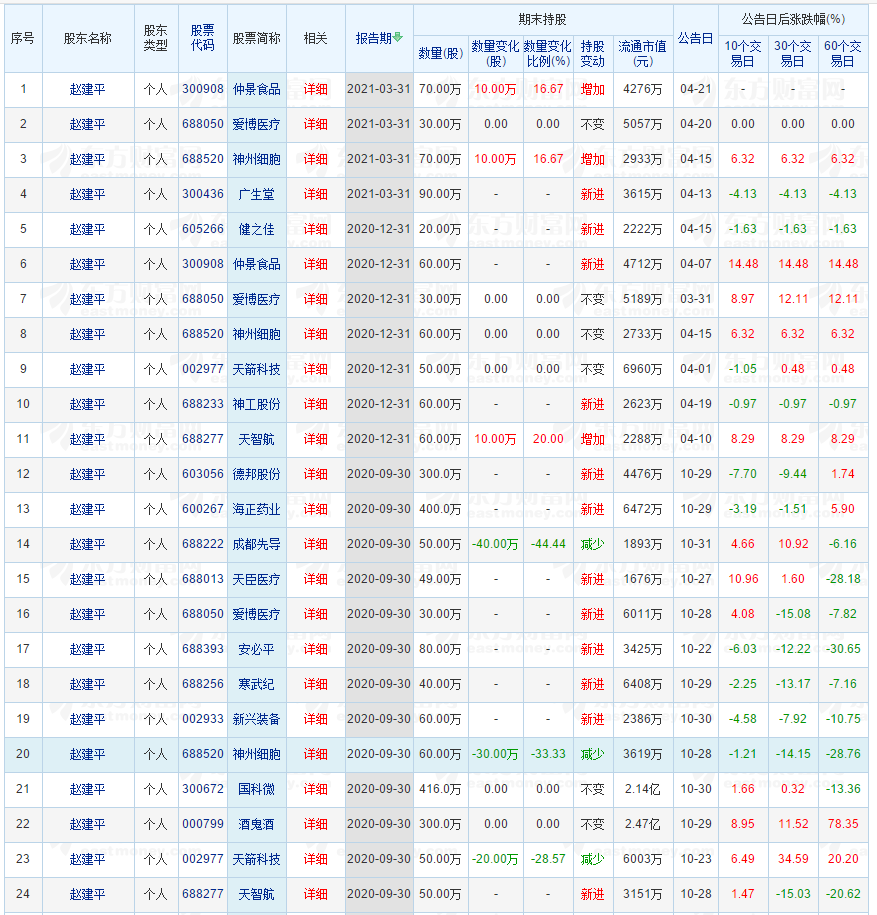This screenshot has width=877, height=915.
Task: Click 股东名称 column header
Action: coord(88,39)
